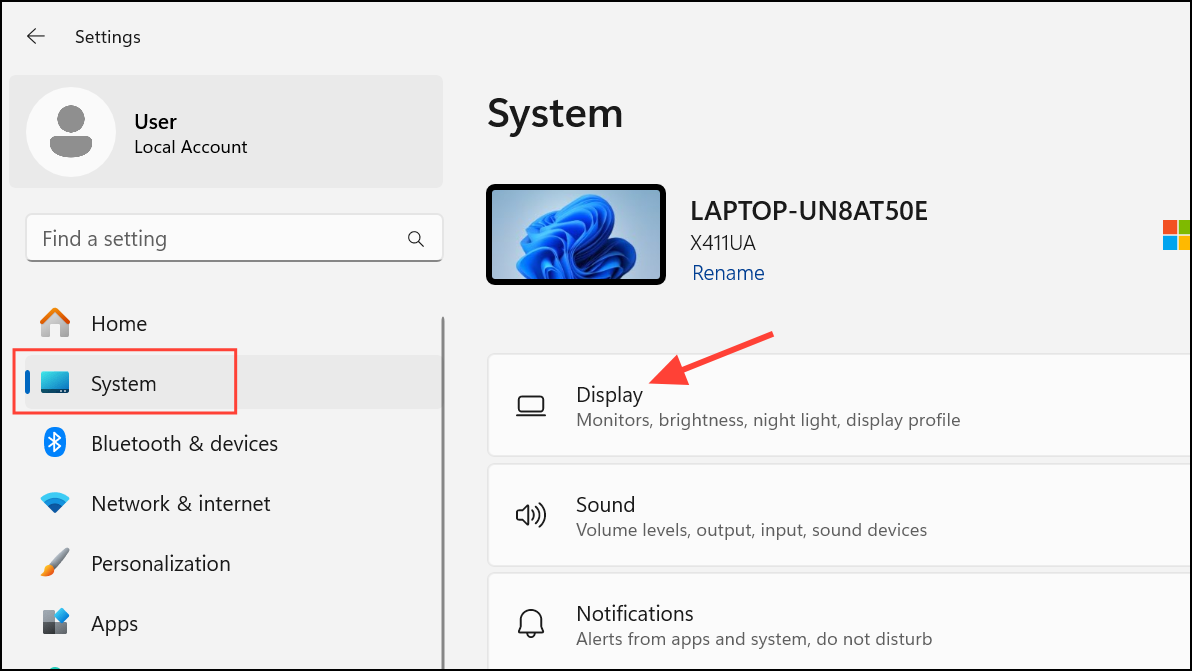This screenshot has width=1192, height=671.
Task: Select System in the sidebar
Action: (233, 382)
